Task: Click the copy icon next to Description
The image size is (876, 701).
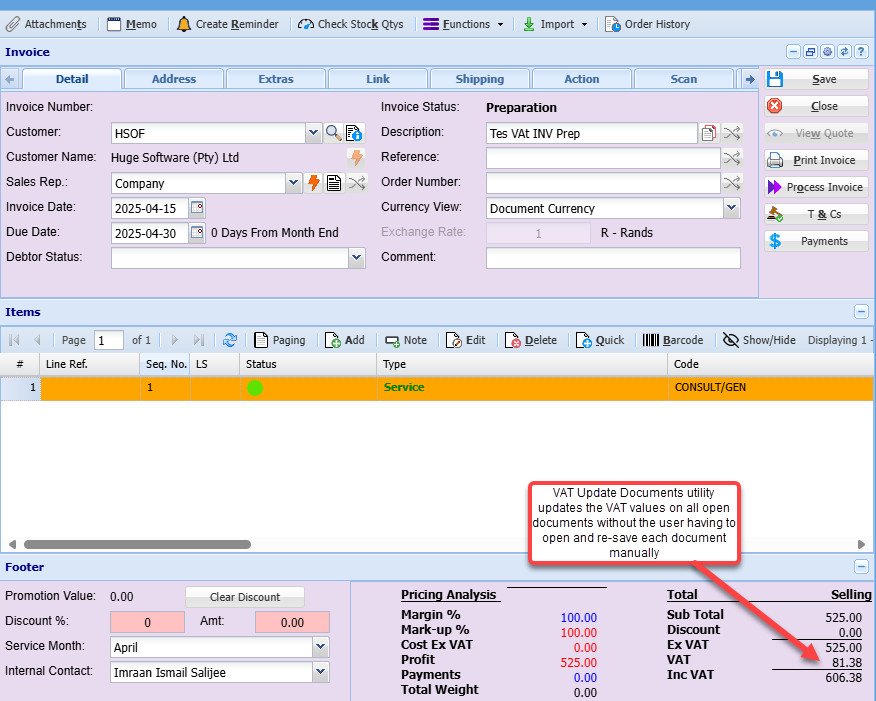Action: coord(709,133)
